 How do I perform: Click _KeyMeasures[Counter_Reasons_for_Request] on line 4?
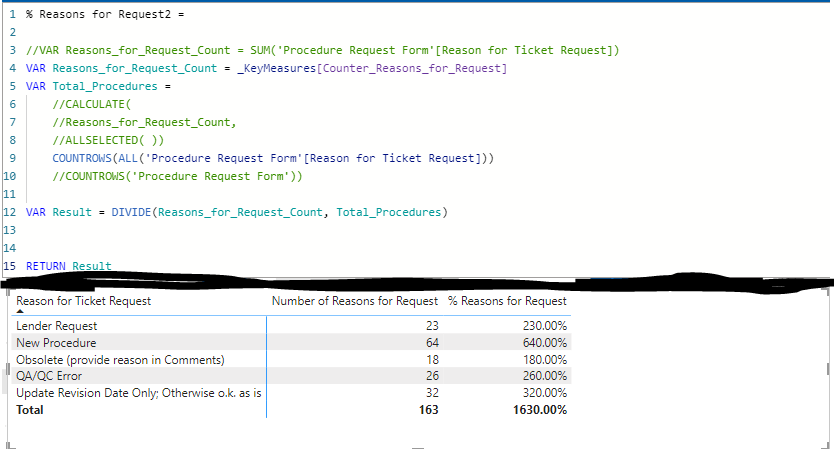click(372, 69)
